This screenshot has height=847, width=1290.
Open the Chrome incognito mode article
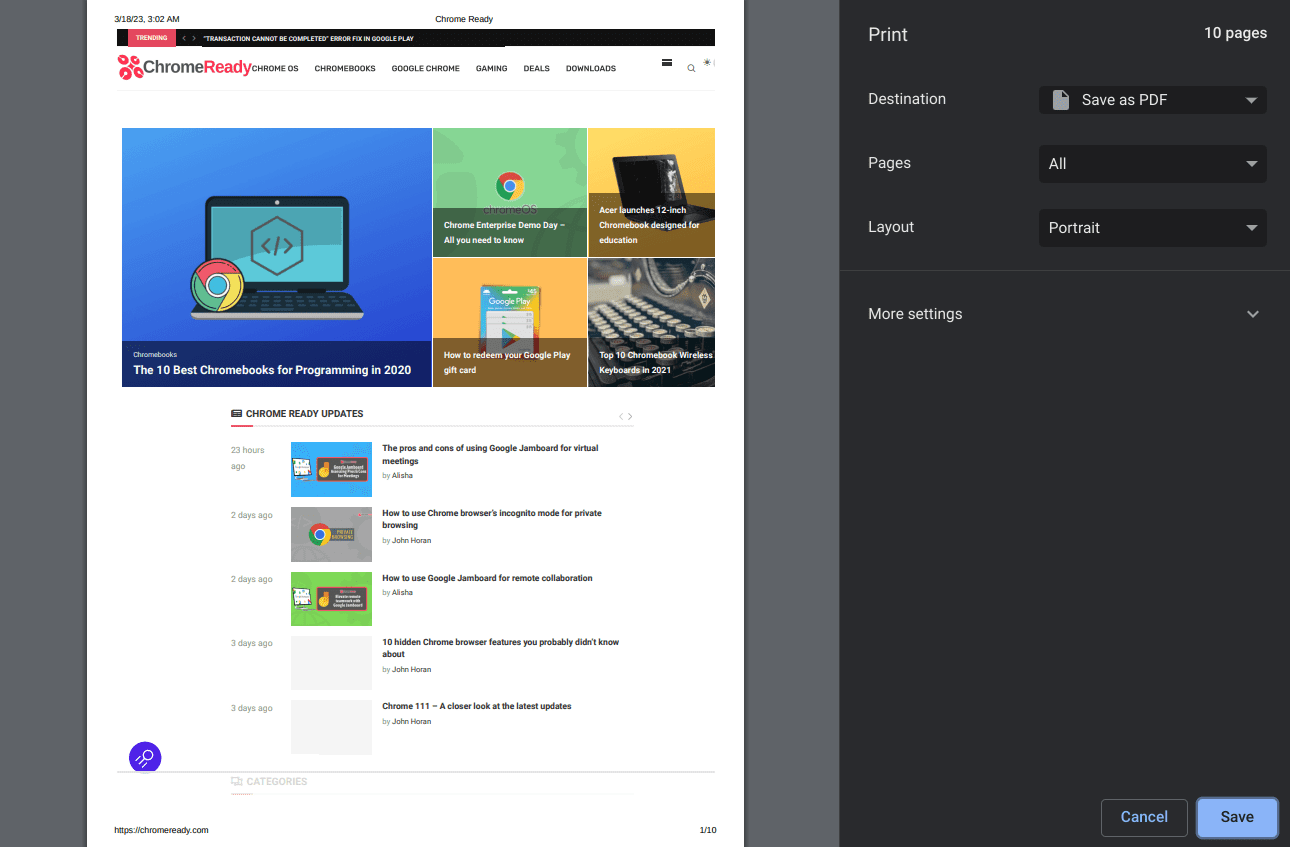(x=492, y=519)
